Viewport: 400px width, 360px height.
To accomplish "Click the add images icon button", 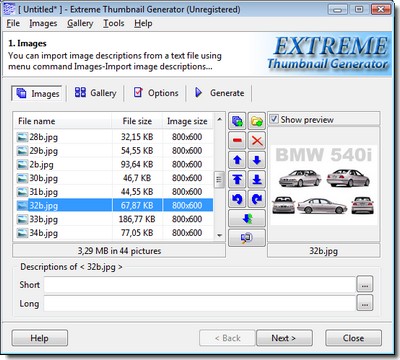I will coord(237,121).
